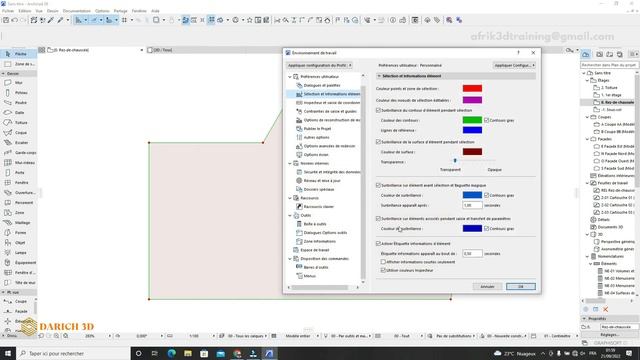
Task: Click the Transparence slider handle
Action: tap(455, 160)
